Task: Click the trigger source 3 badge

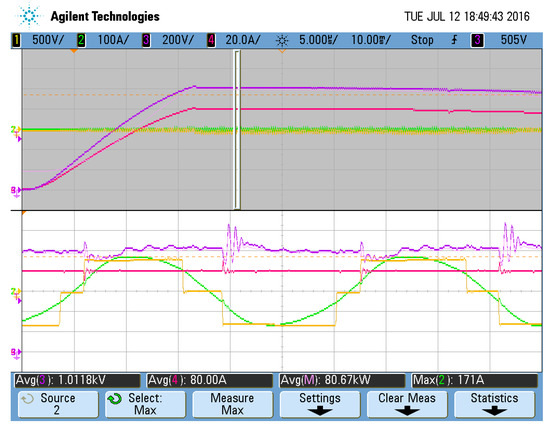Action: 477,40
